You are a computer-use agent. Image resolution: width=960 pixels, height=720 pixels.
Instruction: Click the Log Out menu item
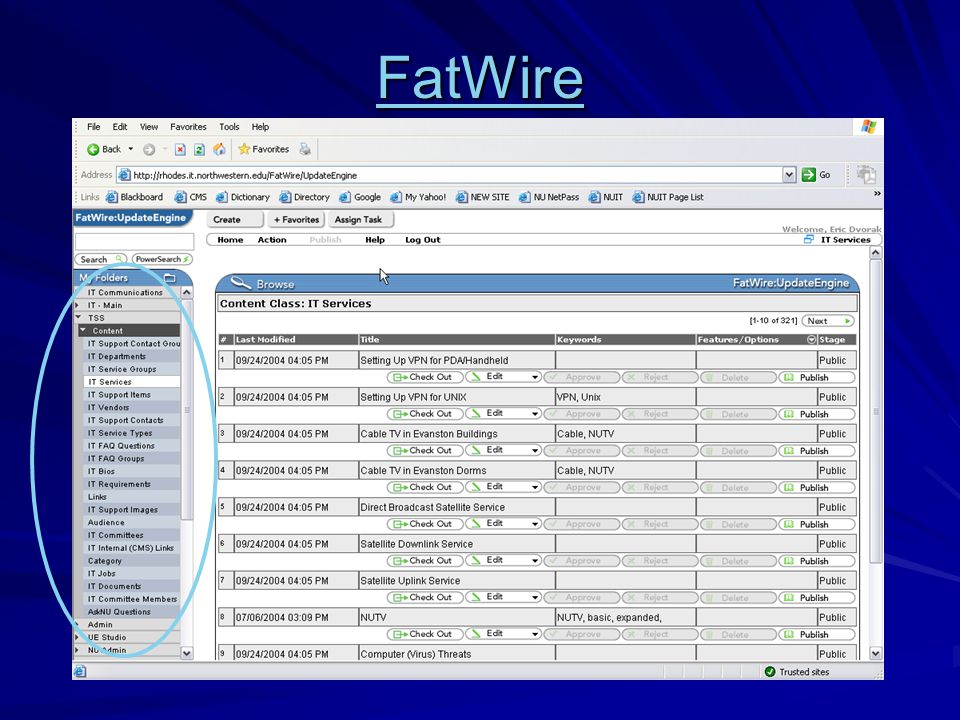tap(422, 239)
